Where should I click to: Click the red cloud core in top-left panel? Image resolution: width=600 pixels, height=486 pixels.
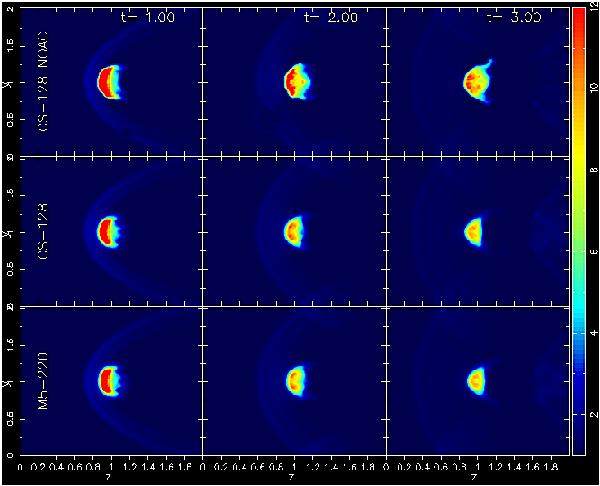(108, 81)
